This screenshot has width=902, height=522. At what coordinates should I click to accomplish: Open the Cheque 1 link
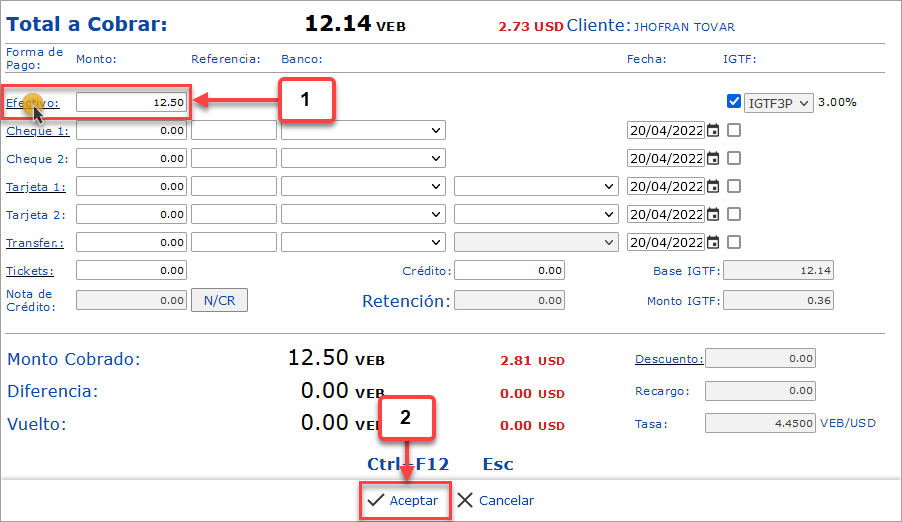click(37, 131)
